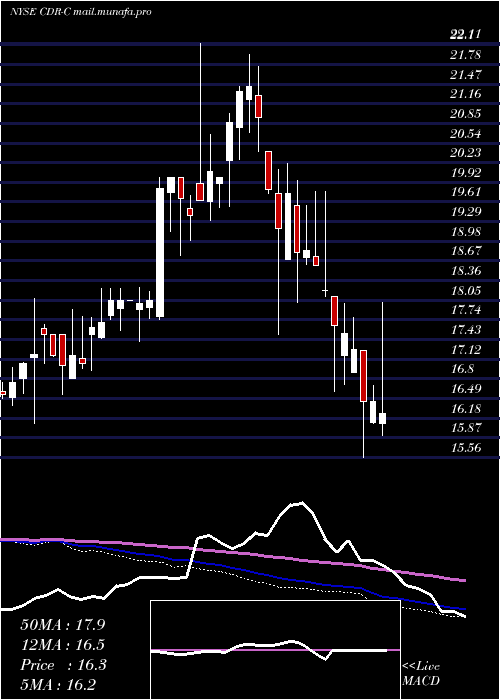Click the 18.67 price axis label
Screen dimensions: 500x700
[x=466, y=250]
